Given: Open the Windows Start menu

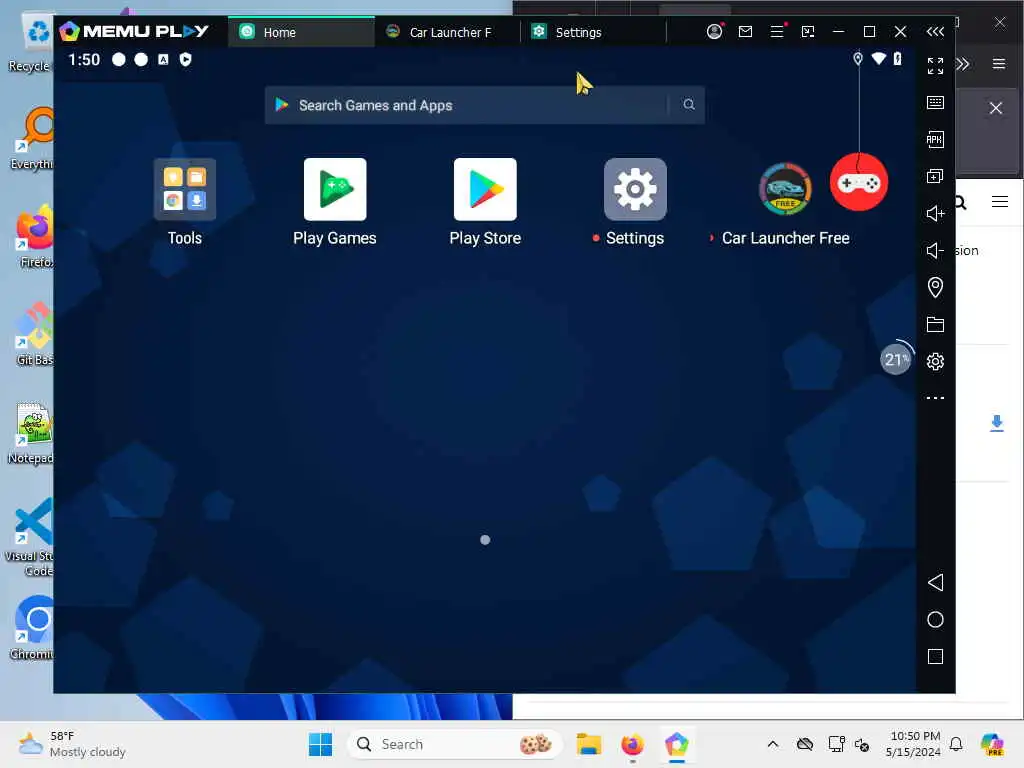Looking at the screenshot, I should [x=320, y=744].
